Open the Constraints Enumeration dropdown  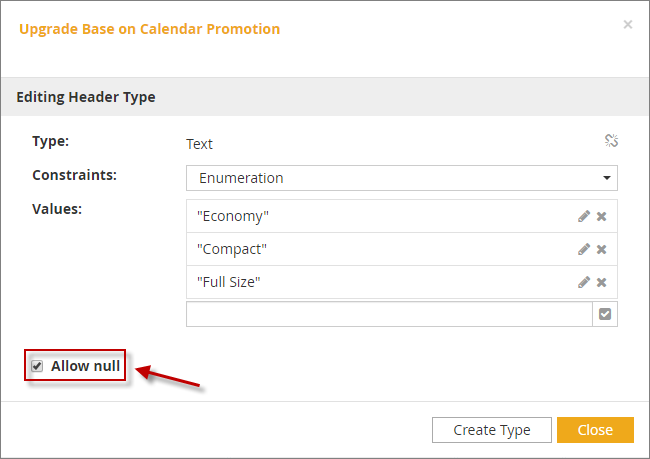tap(400, 178)
